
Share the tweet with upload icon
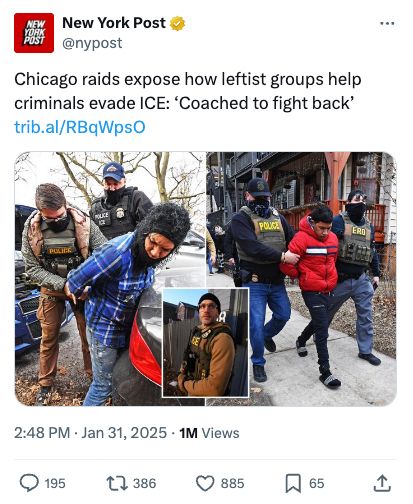click(382, 483)
